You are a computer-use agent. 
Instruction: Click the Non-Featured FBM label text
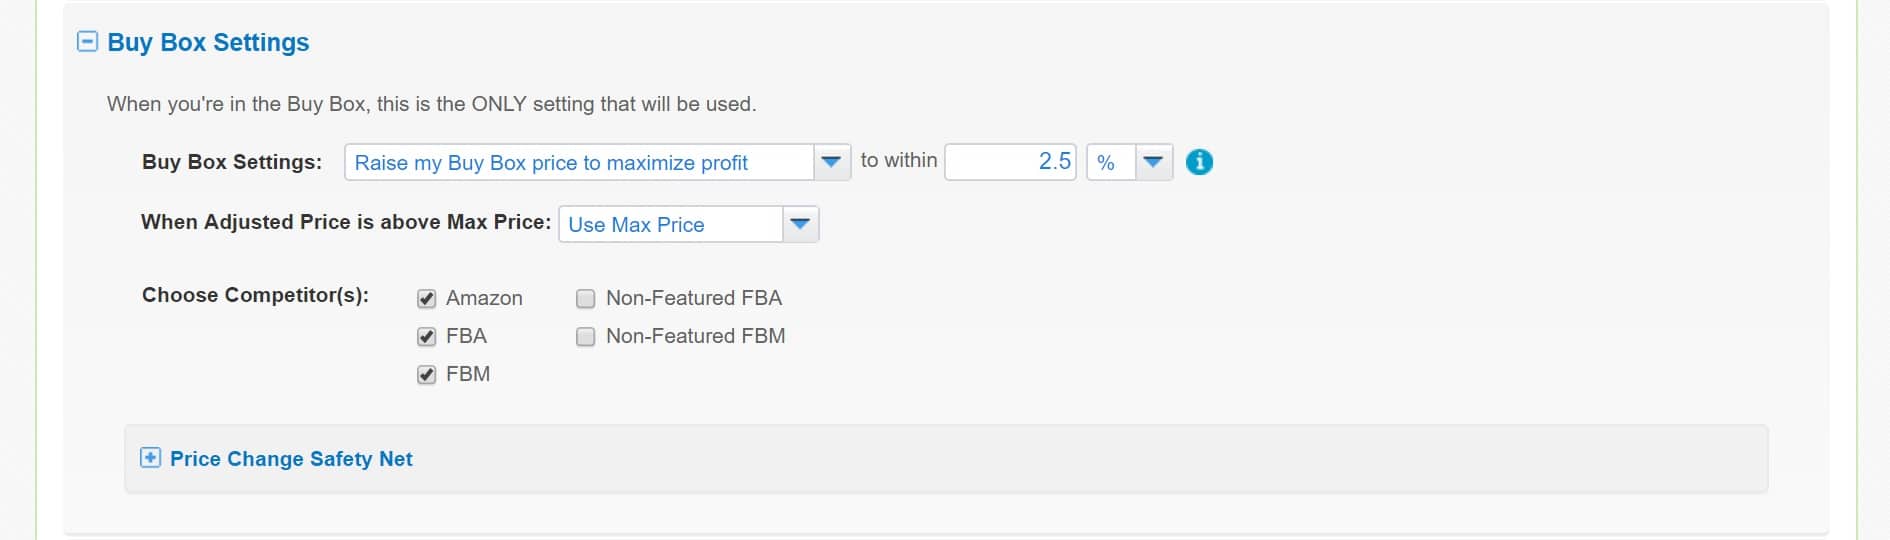[696, 336]
